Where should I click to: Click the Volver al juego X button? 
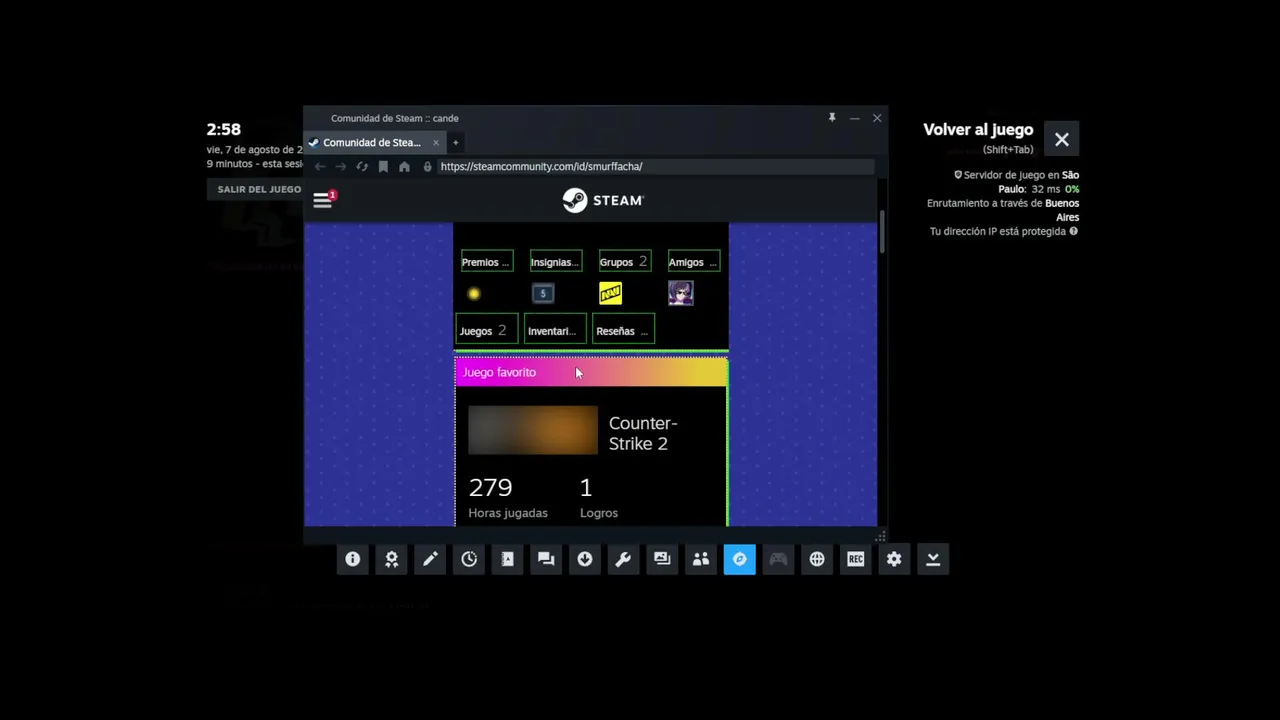click(x=1062, y=140)
